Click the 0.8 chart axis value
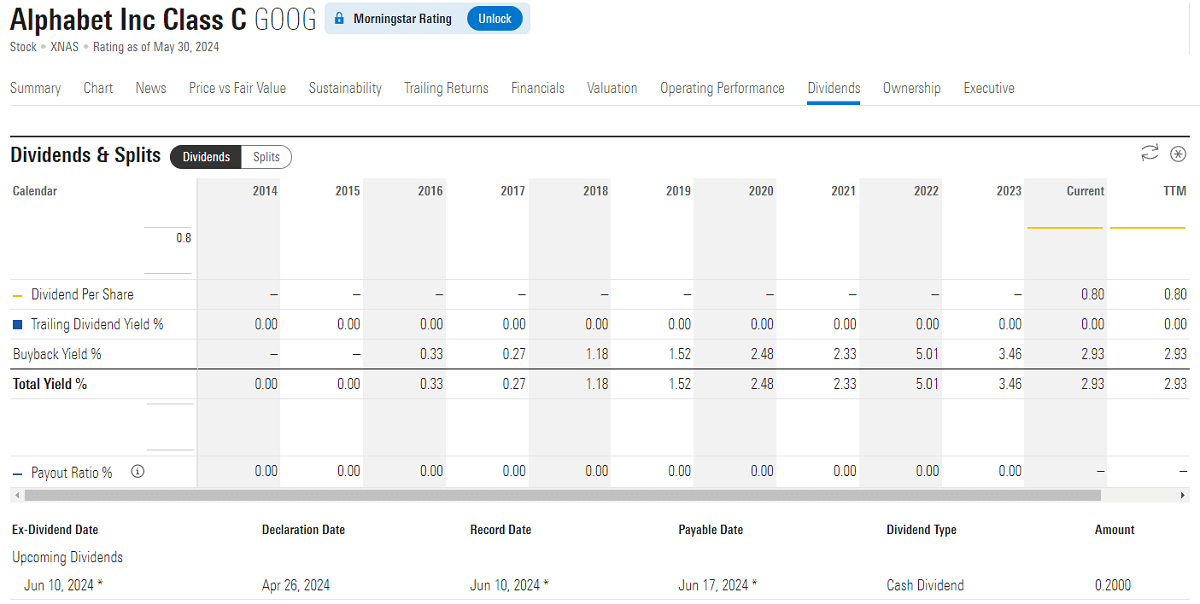This screenshot has width=1200, height=604. (184, 238)
